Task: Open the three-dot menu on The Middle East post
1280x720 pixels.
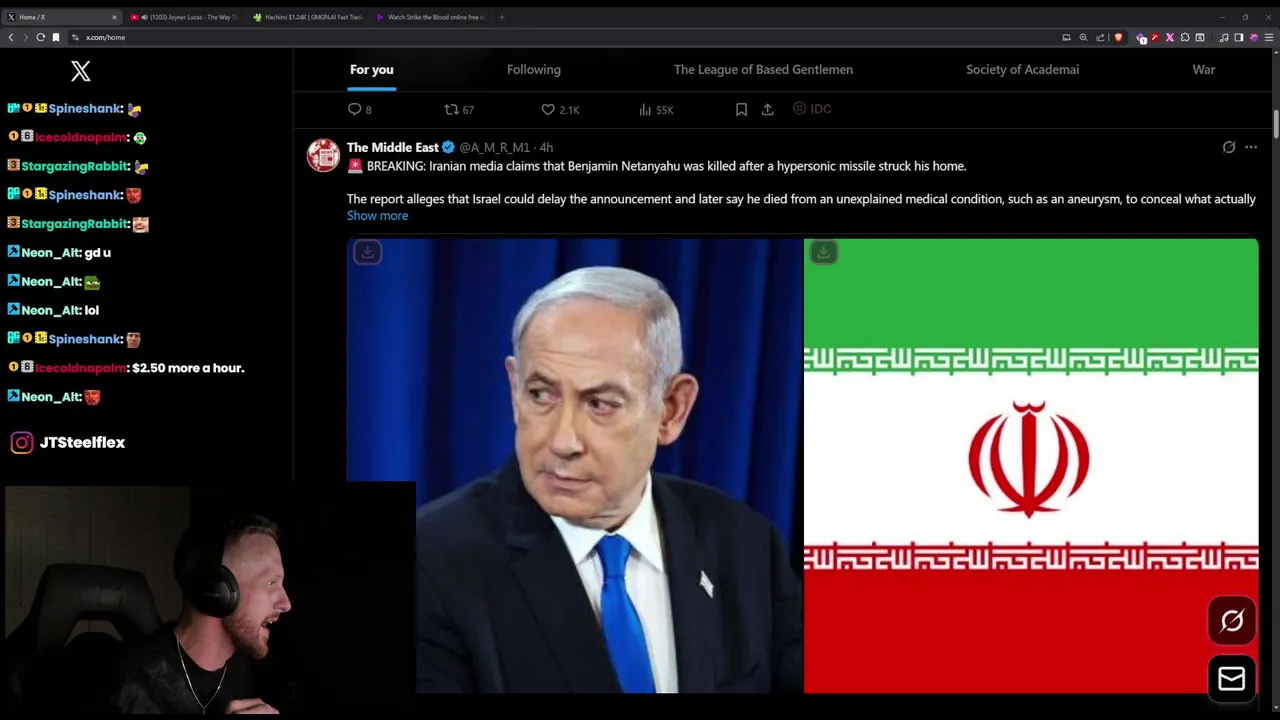Action: (1251, 147)
